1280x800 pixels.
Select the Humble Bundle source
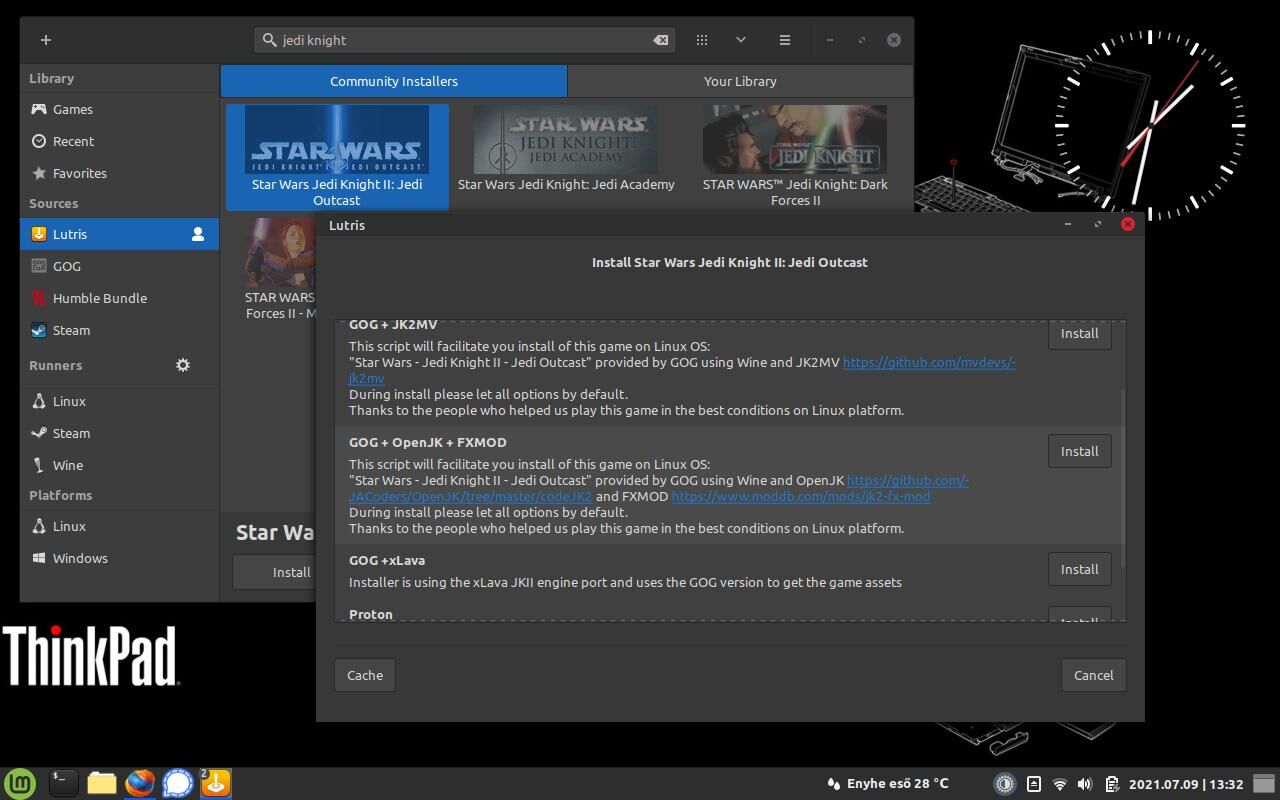(119, 298)
